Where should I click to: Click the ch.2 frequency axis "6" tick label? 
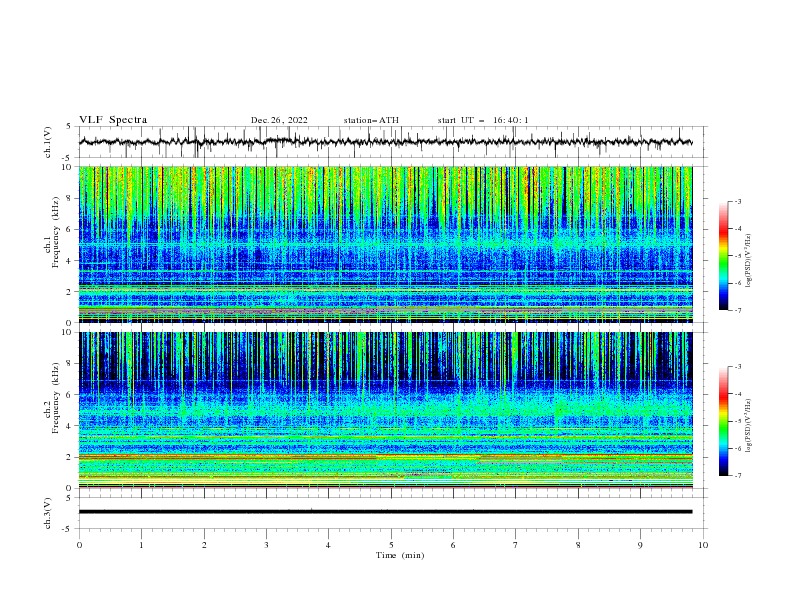(x=70, y=395)
